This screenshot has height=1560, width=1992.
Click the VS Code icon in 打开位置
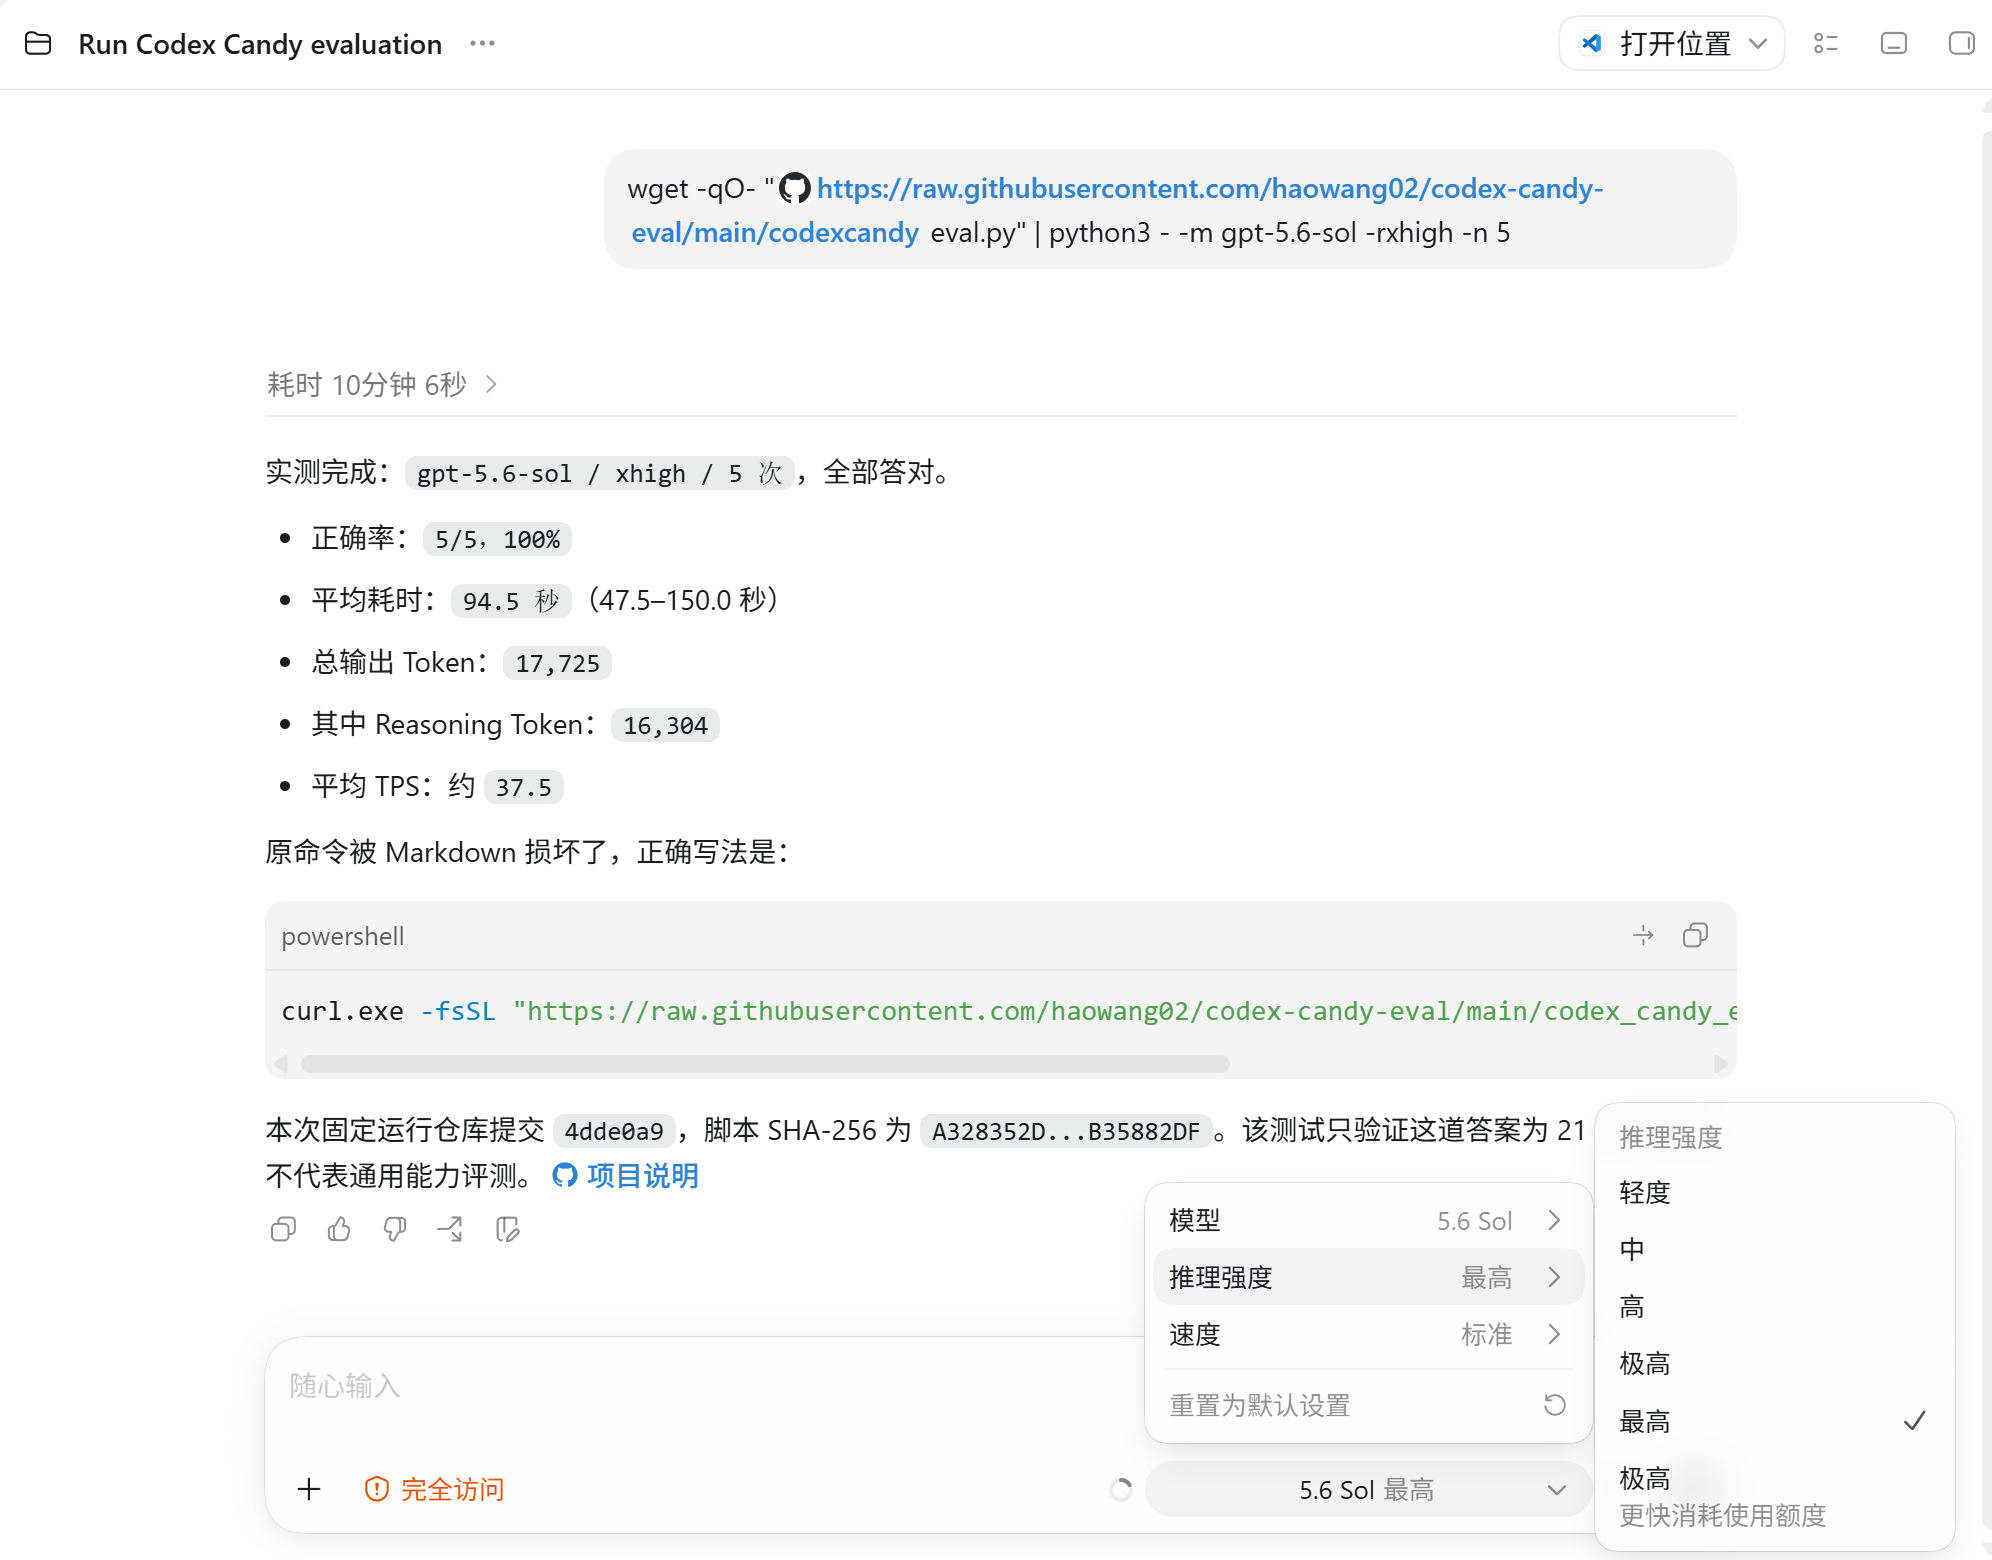tap(1592, 44)
